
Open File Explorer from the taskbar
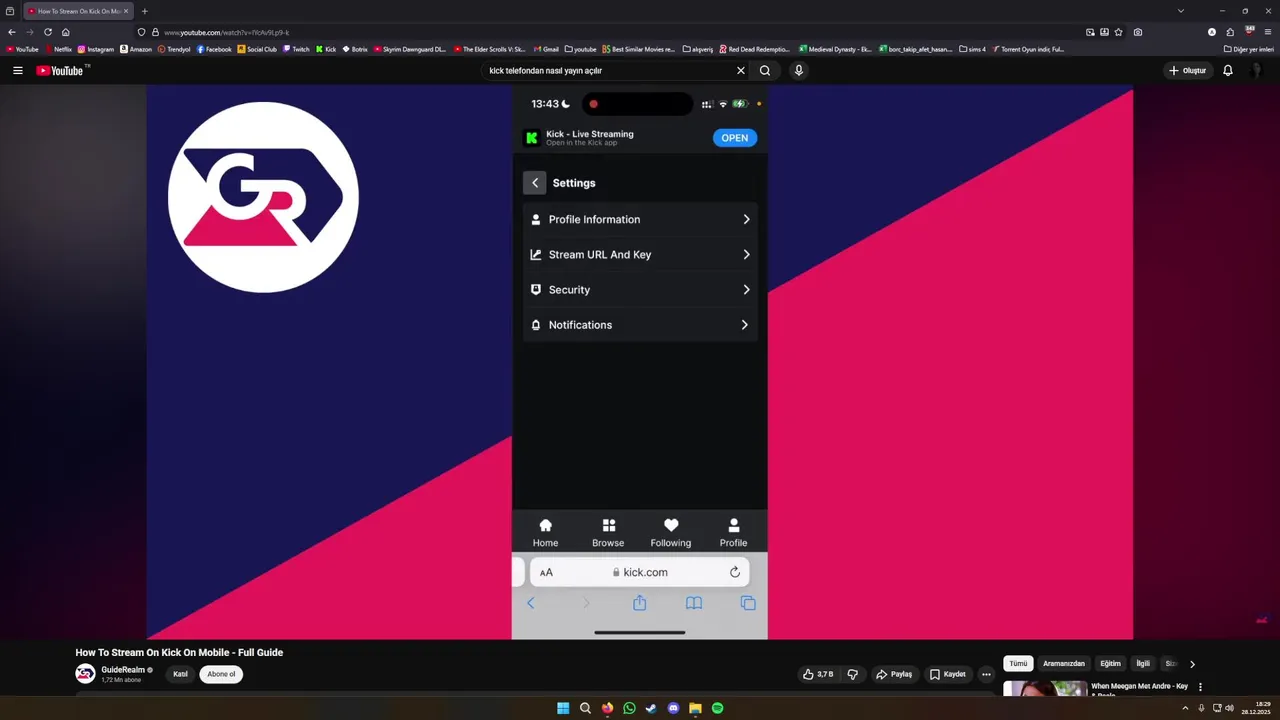pos(695,708)
